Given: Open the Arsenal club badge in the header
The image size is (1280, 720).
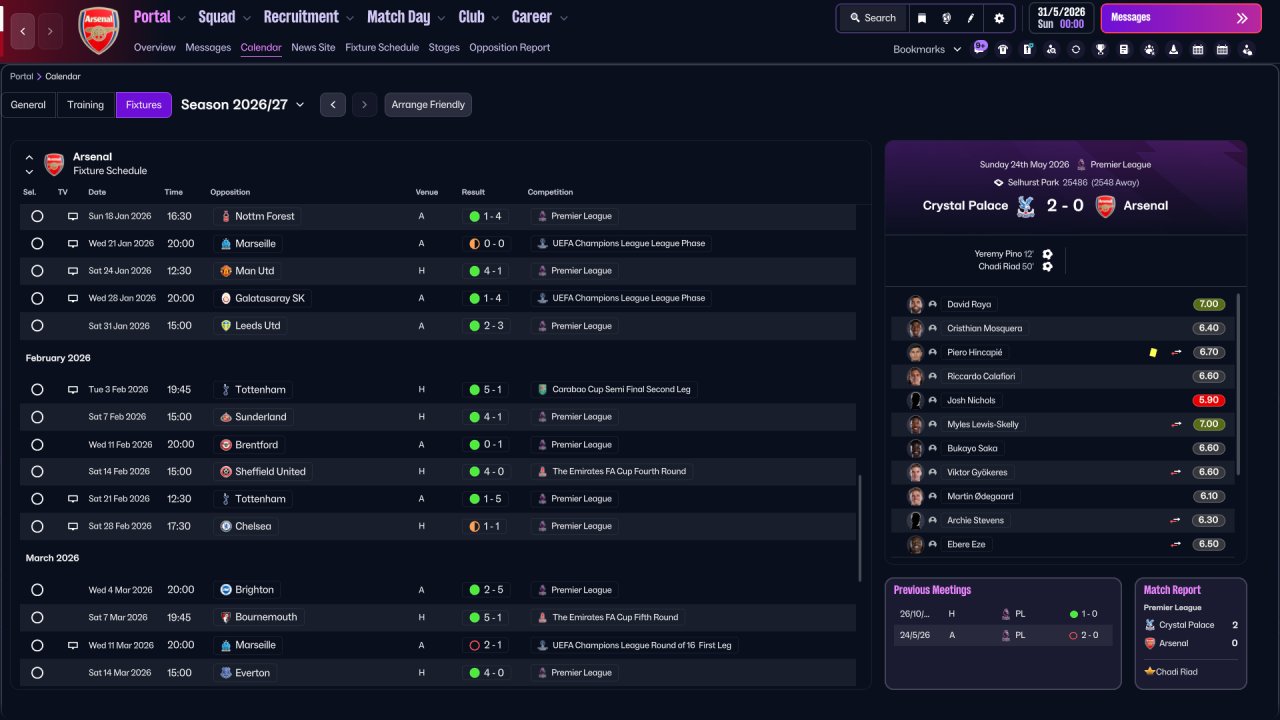Looking at the screenshot, I should (x=98, y=30).
